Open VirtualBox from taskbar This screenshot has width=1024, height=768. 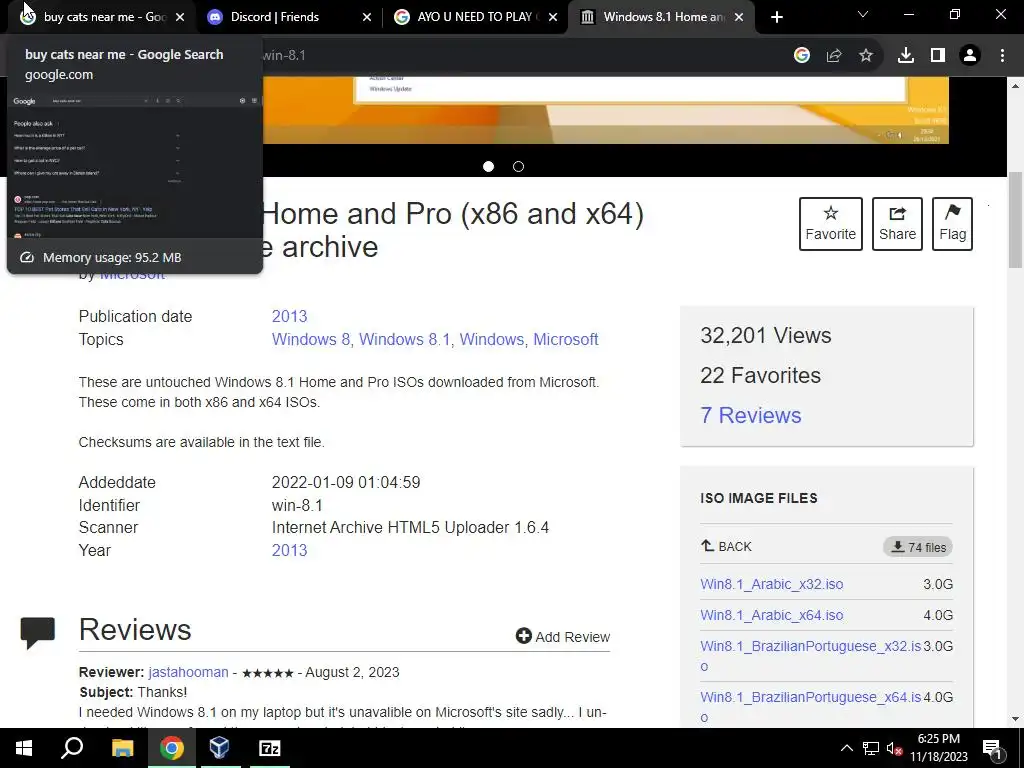click(219, 748)
